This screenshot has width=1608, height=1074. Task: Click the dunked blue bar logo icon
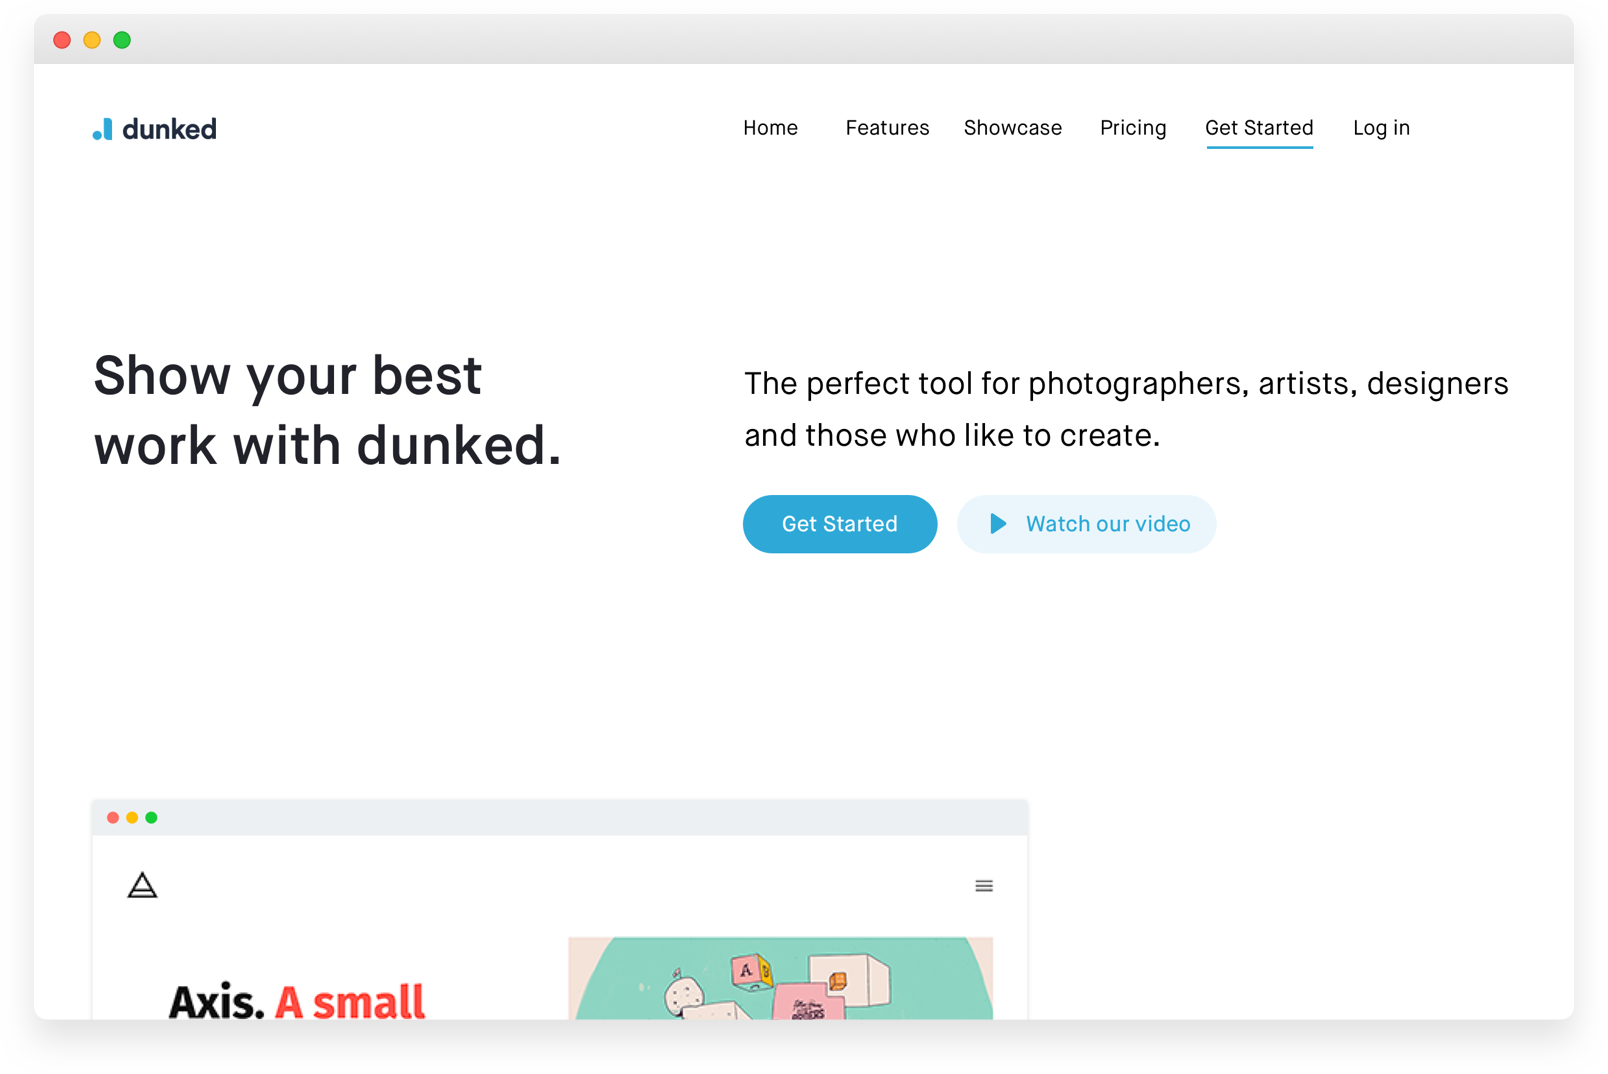point(103,129)
